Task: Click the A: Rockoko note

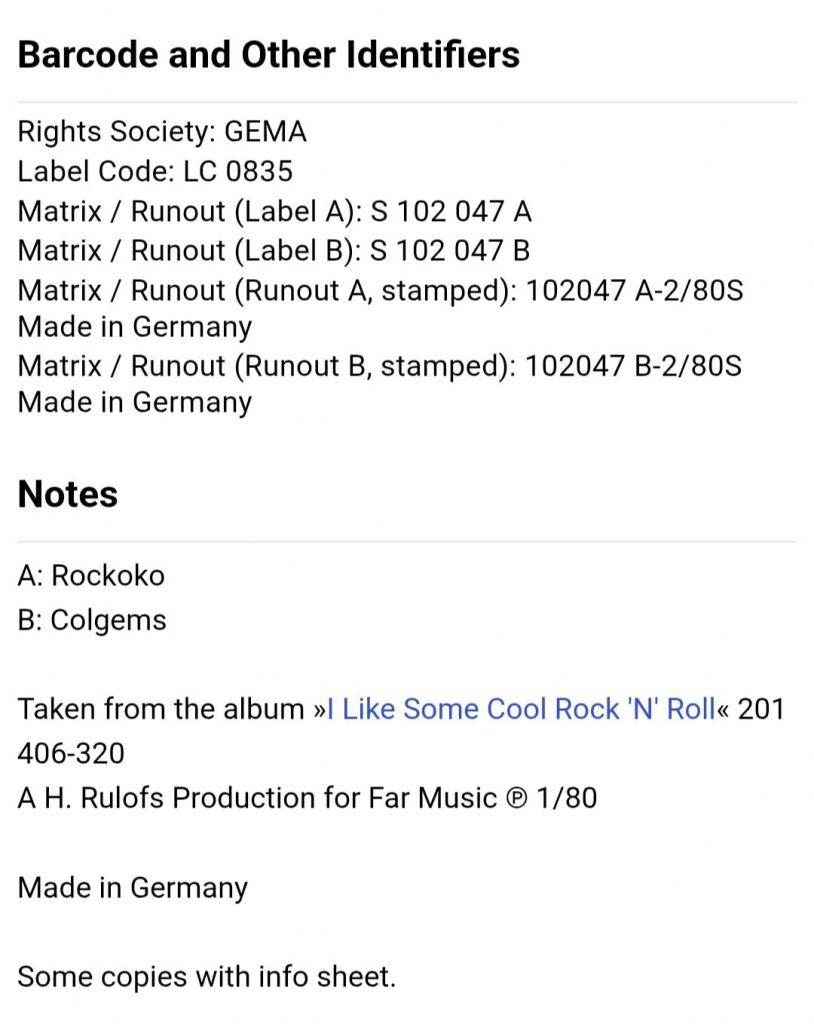Action: [91, 576]
